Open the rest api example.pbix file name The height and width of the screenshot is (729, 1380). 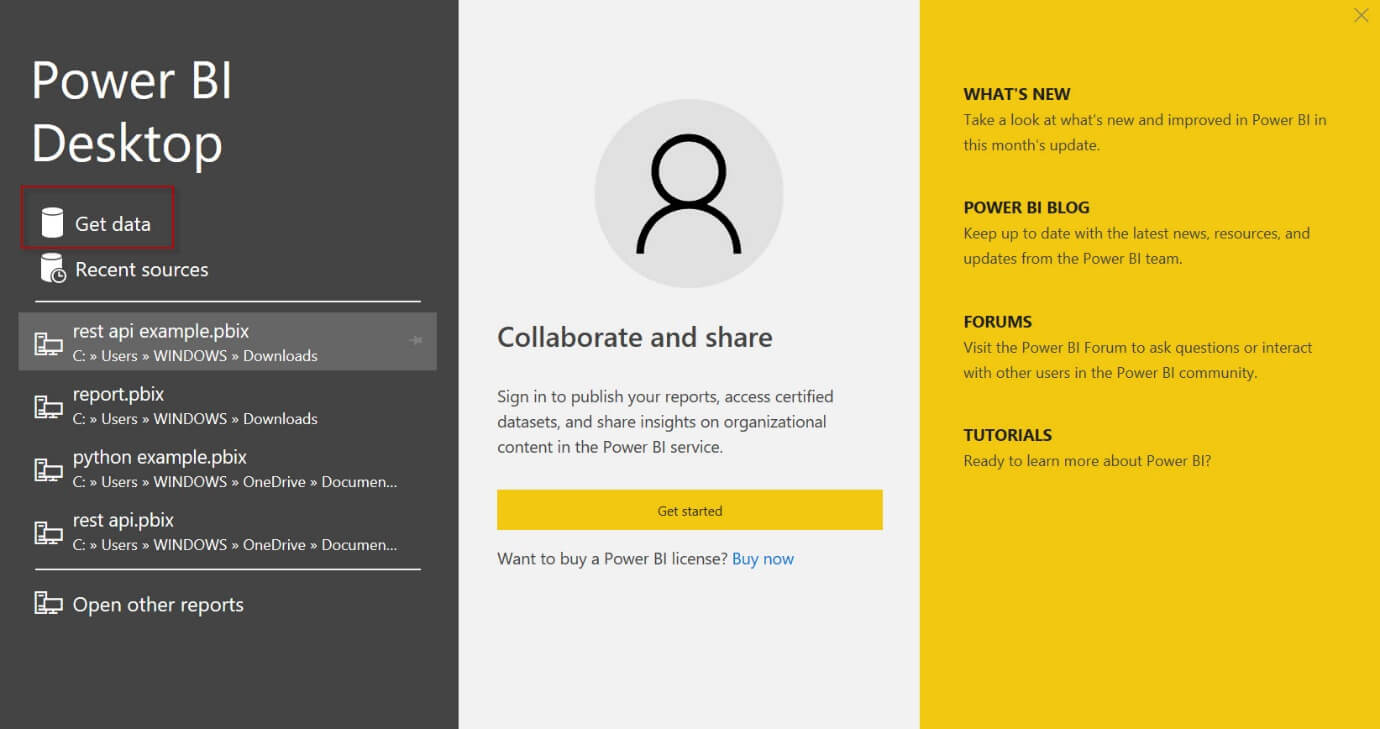pyautogui.click(x=161, y=331)
